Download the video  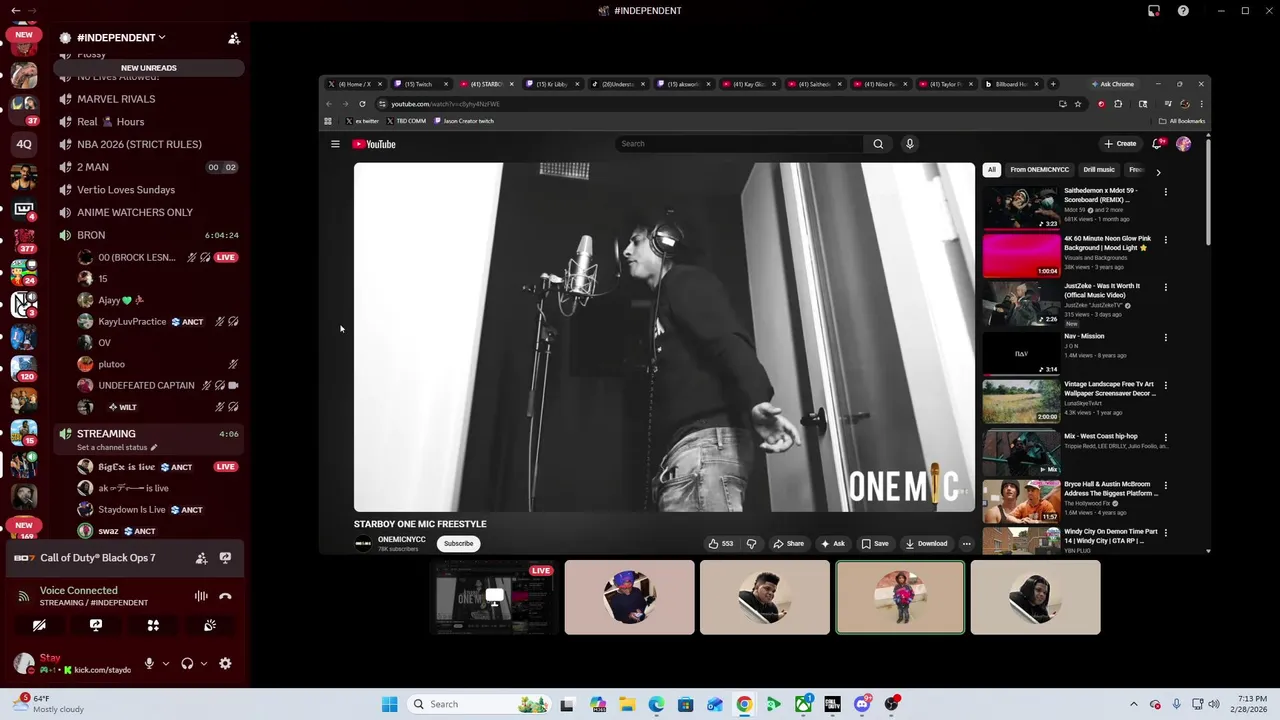(926, 544)
